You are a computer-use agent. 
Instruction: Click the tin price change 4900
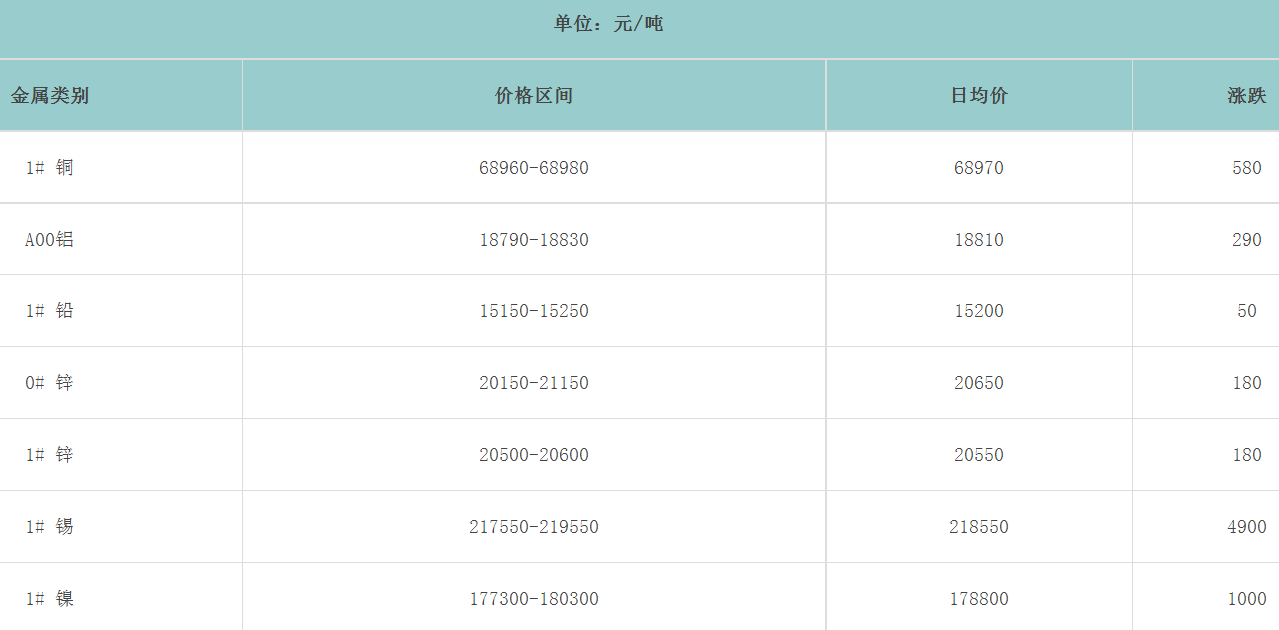[x=1246, y=527]
